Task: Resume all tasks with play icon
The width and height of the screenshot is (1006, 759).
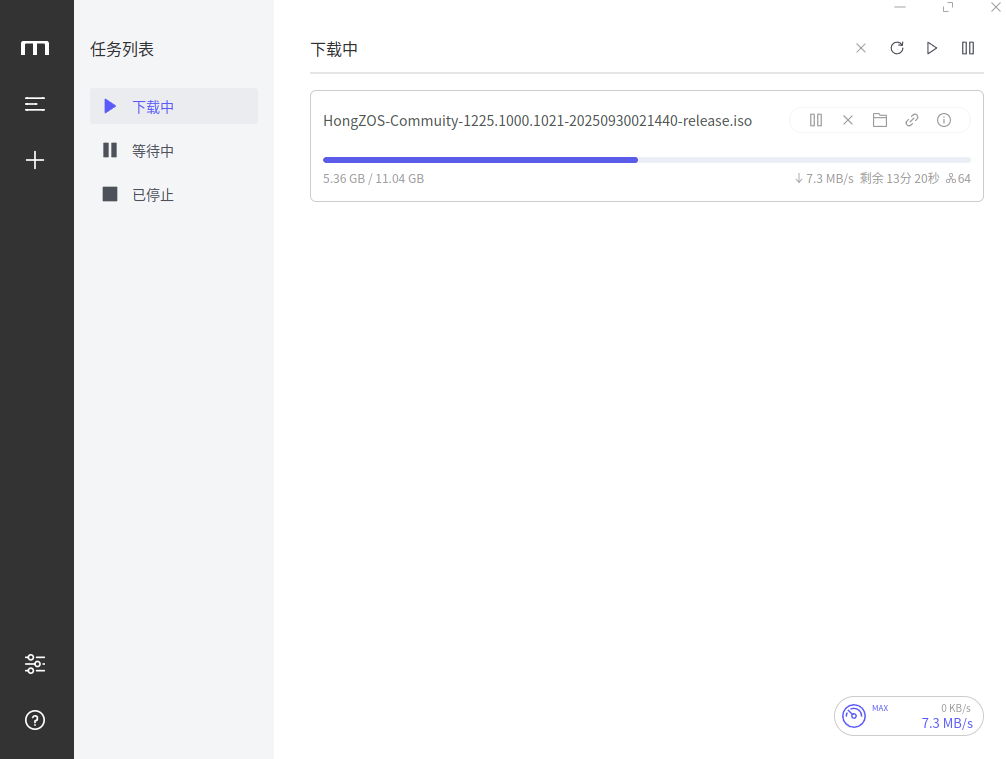Action: (x=932, y=48)
